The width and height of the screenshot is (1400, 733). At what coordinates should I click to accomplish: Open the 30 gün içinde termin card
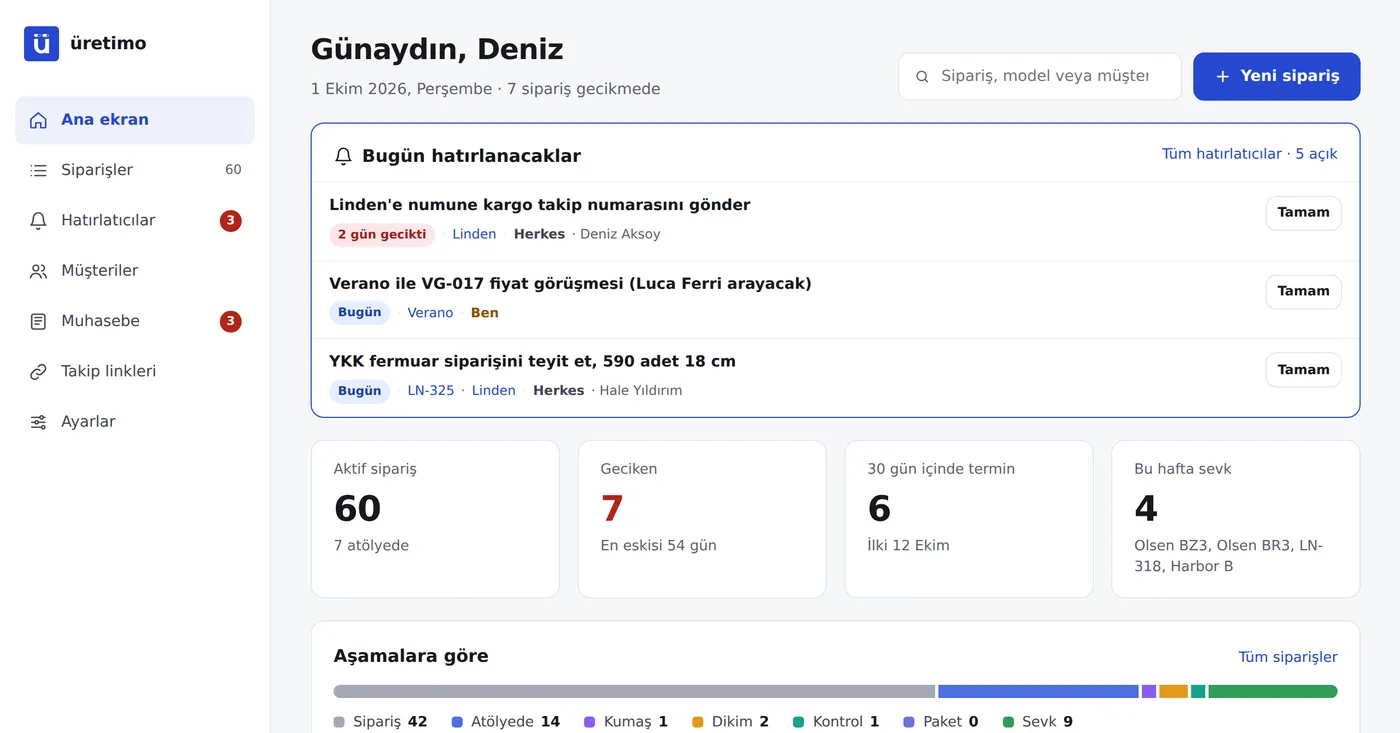point(969,519)
